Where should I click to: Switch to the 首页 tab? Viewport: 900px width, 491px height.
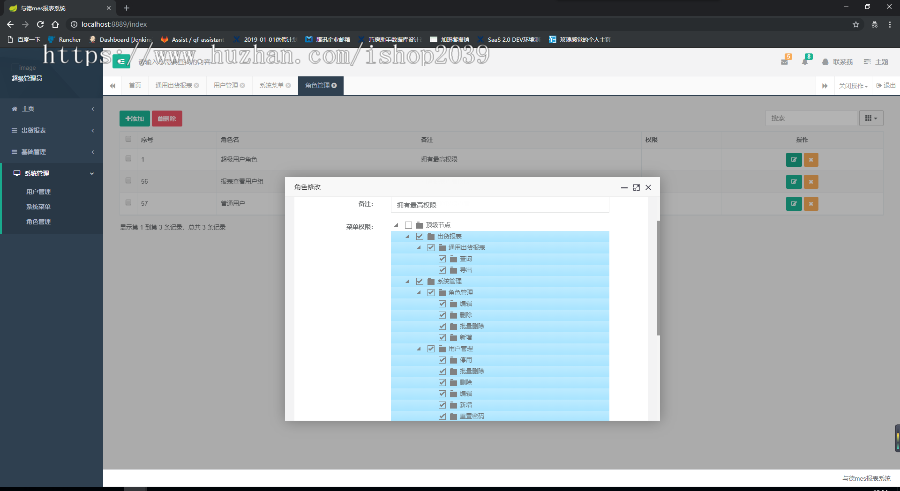click(135, 86)
